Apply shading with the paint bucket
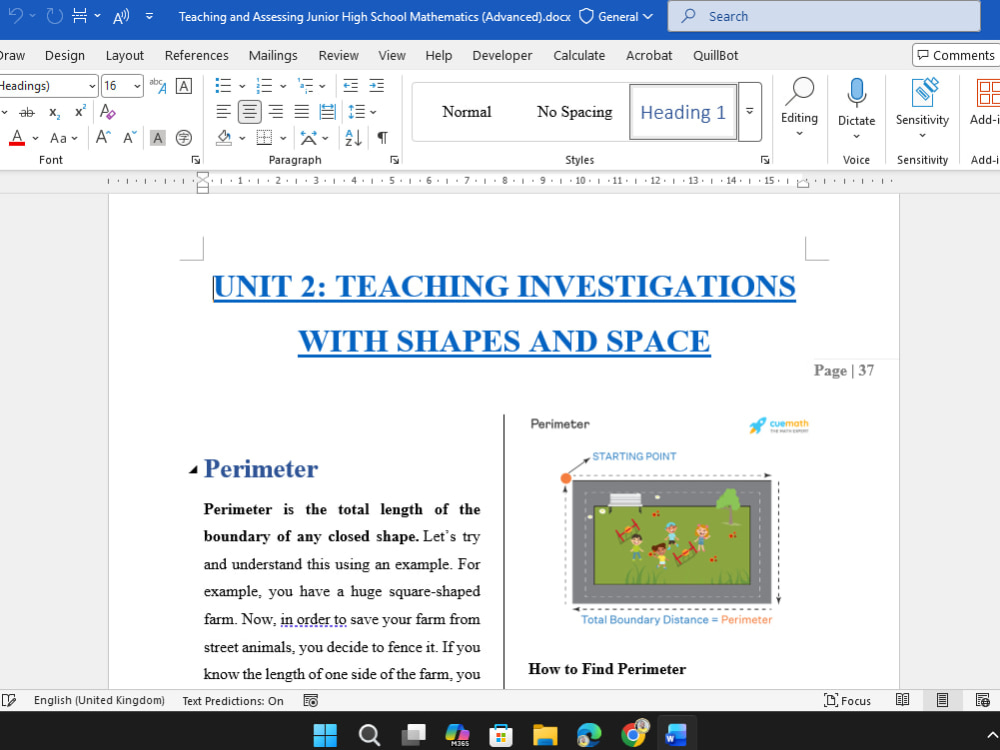Screen dimensions: 1000x750 click(224, 138)
